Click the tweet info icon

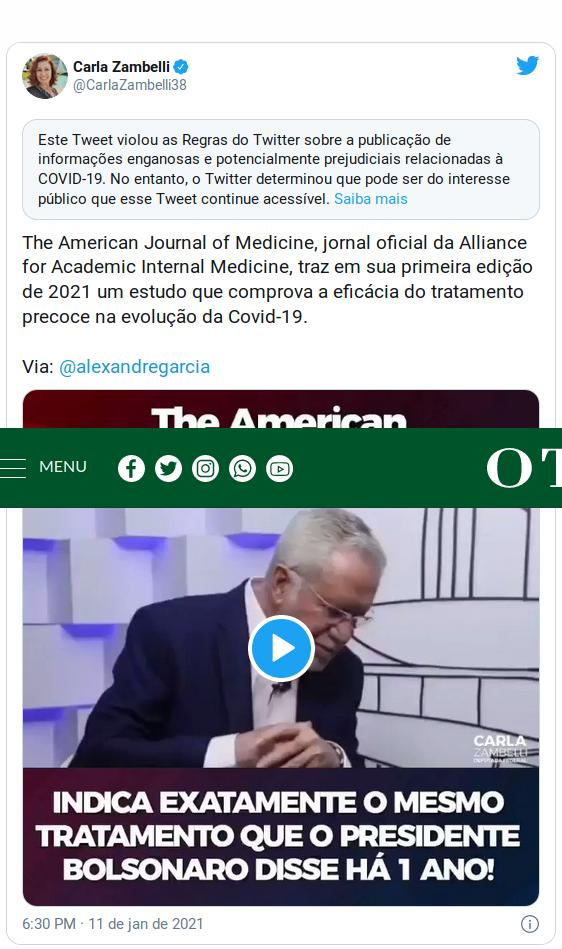[529, 924]
